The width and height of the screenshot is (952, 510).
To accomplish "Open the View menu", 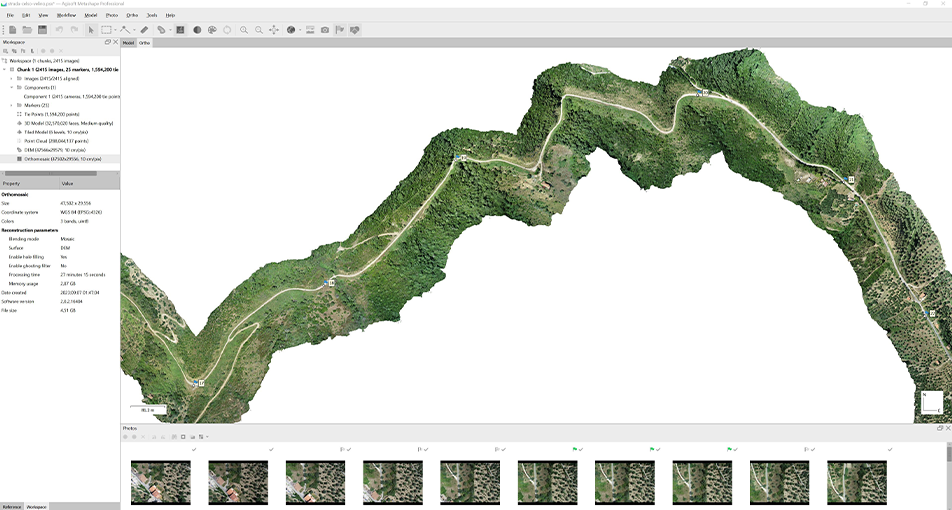I will click(43, 15).
